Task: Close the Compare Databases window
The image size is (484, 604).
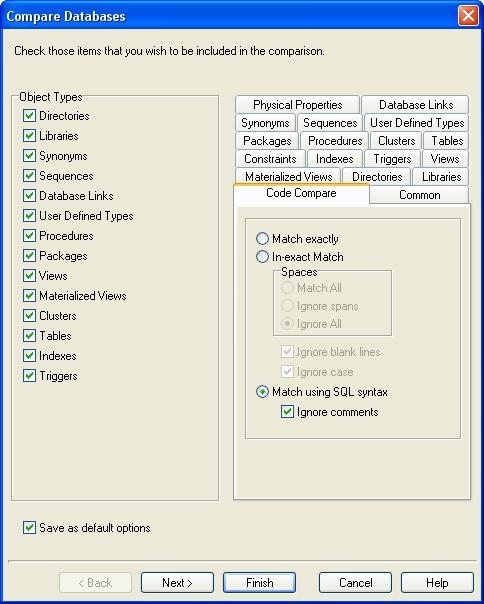Action: coord(468,16)
